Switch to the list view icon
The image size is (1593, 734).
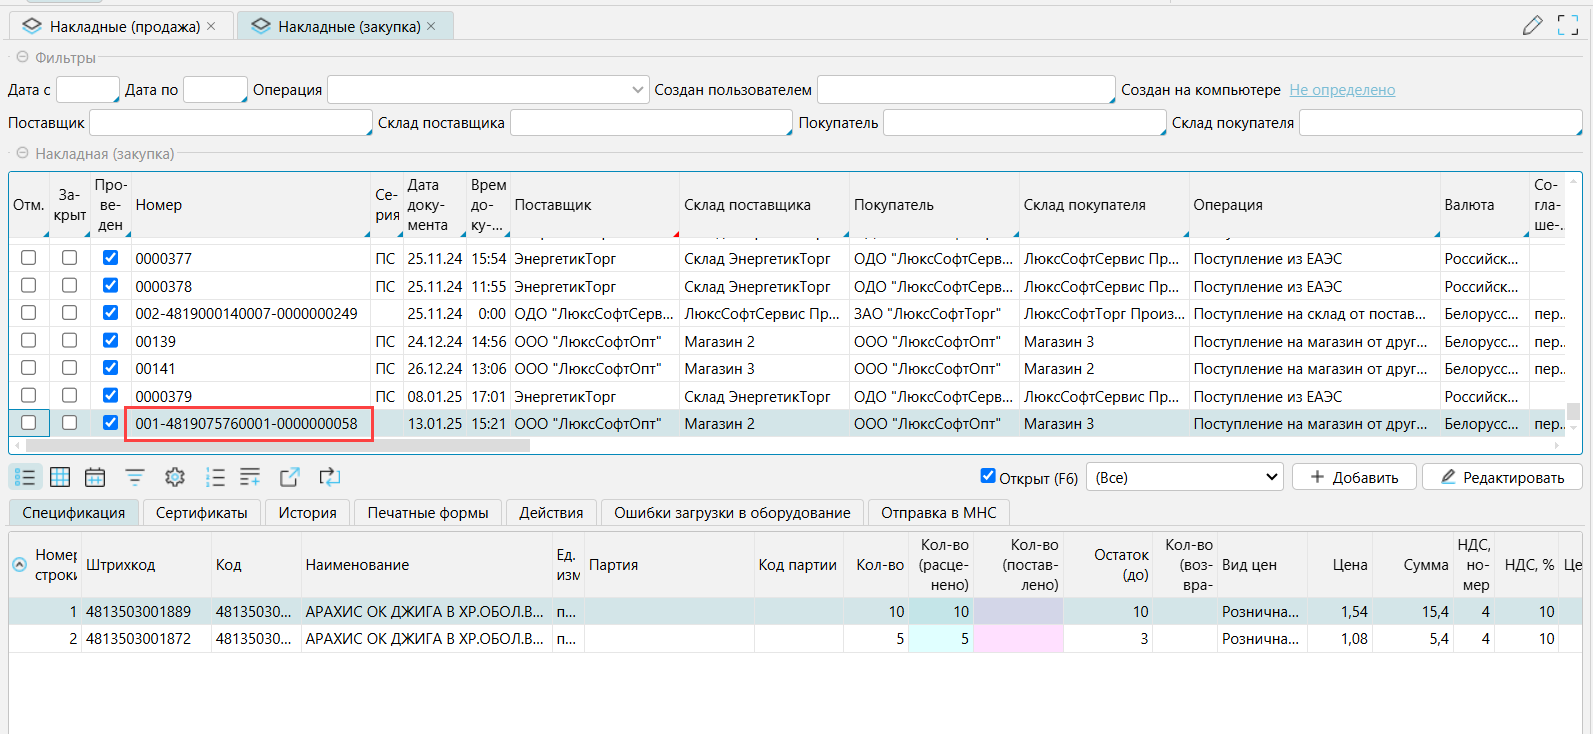[25, 478]
